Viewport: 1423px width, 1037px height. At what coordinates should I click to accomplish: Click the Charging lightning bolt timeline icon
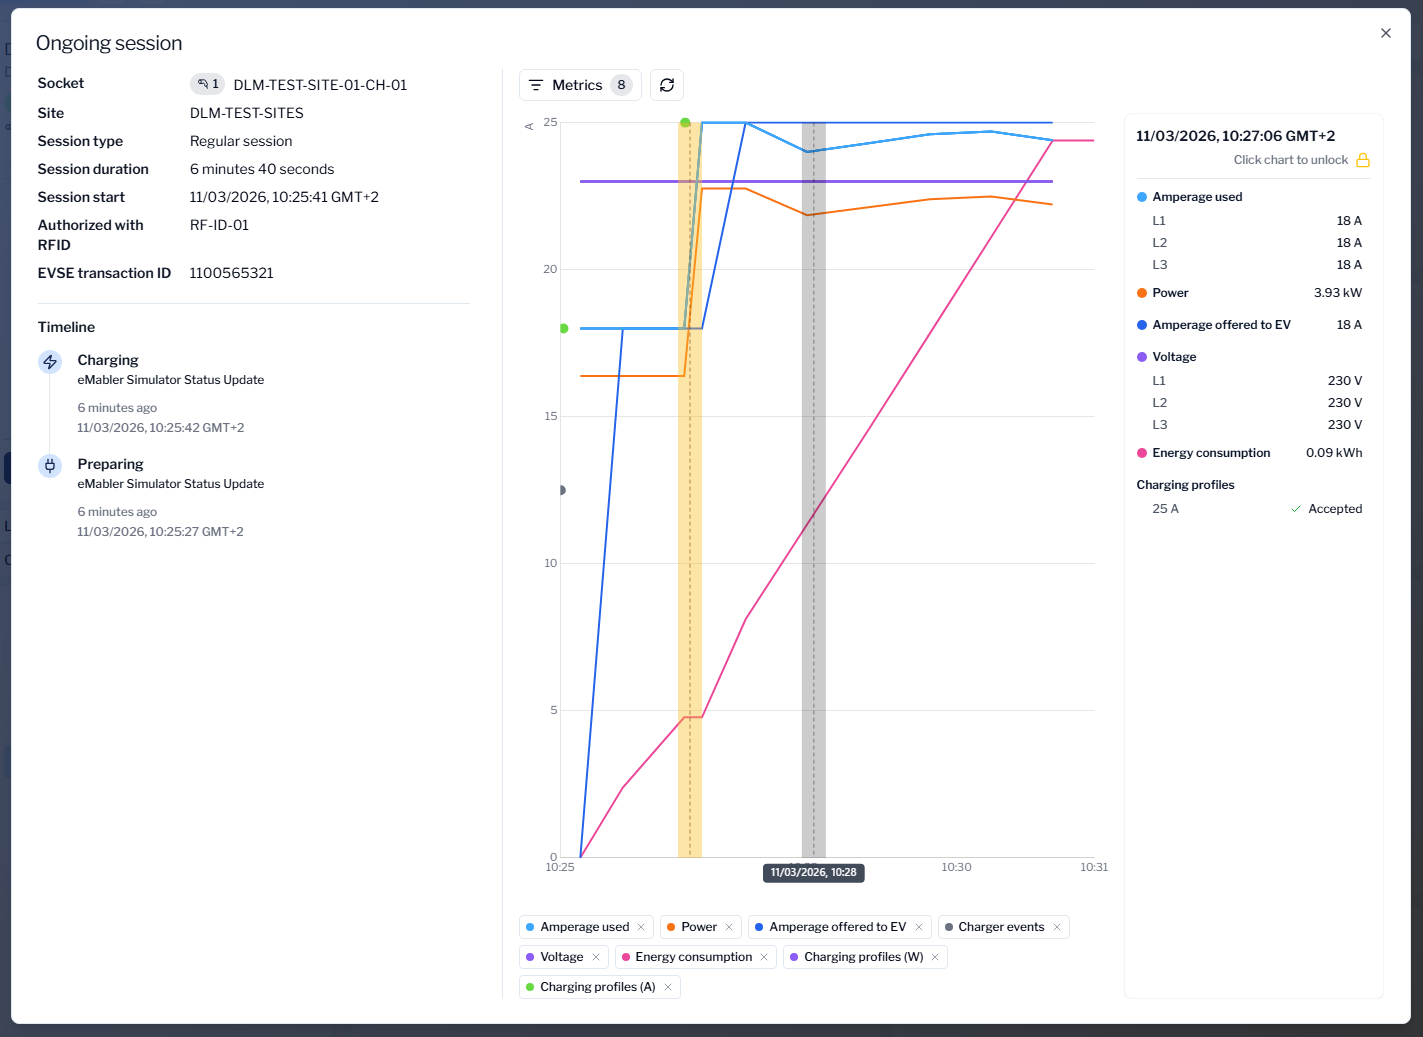[x=50, y=362]
